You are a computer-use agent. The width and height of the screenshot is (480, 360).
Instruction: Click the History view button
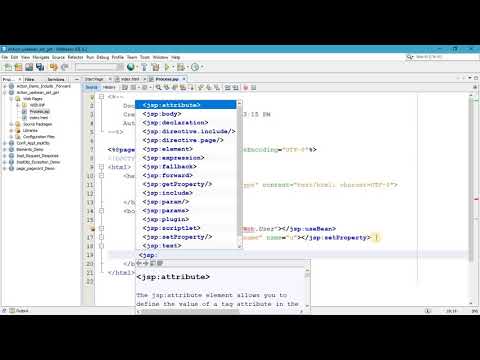coord(109,88)
